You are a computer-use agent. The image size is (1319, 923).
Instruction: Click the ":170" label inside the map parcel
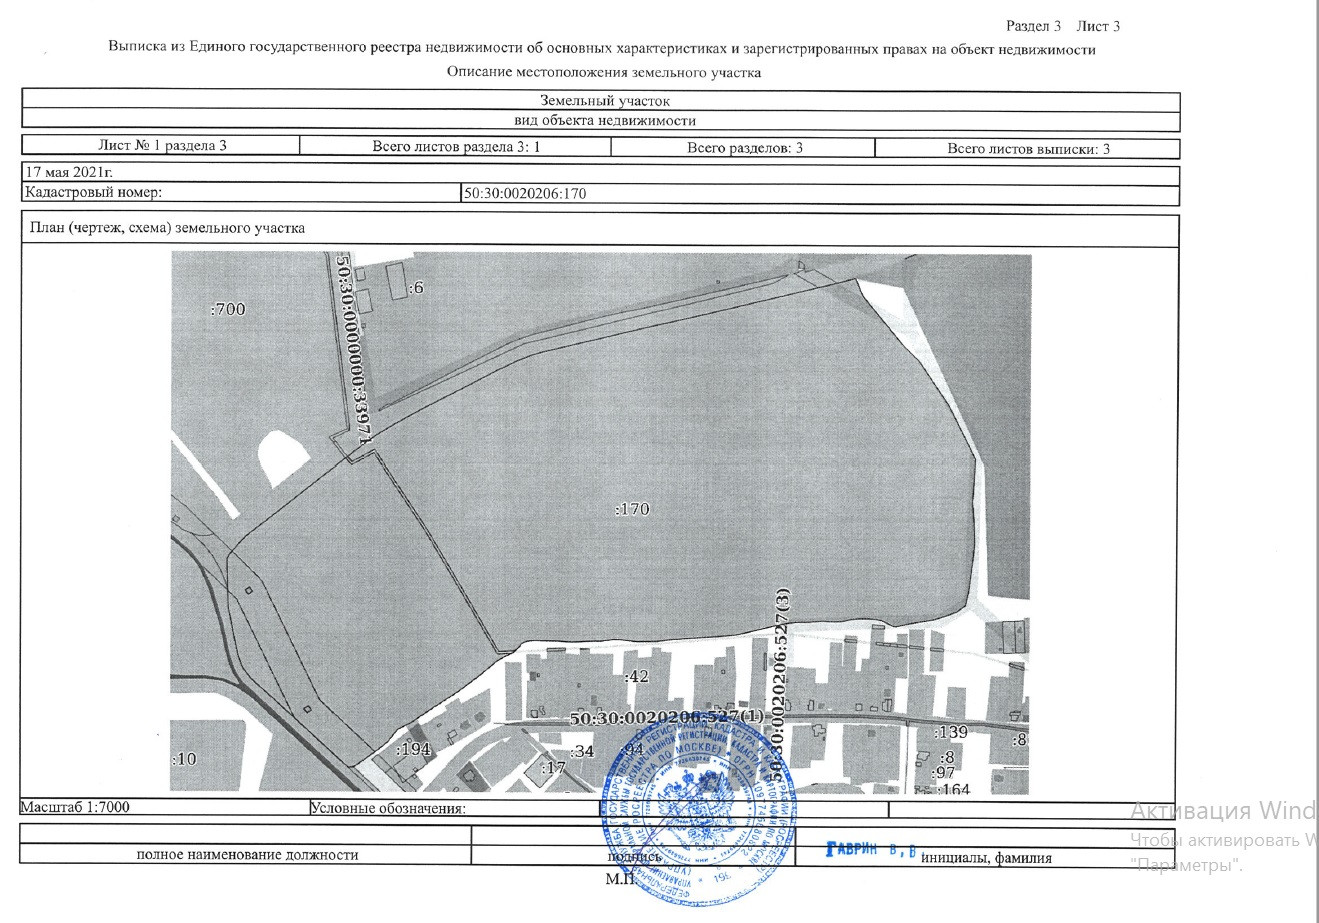[631, 509]
